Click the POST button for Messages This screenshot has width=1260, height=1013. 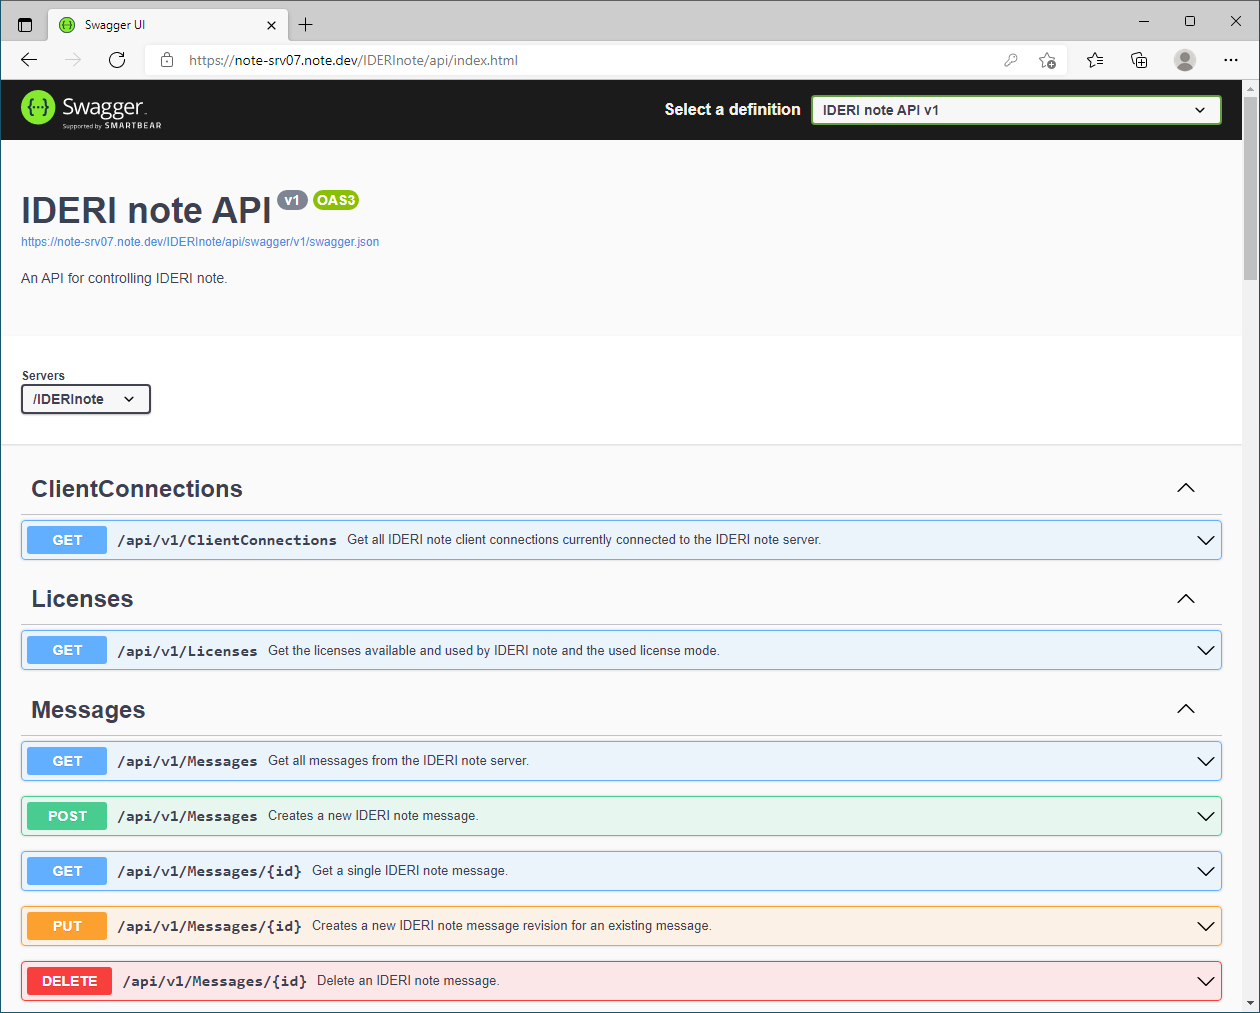tap(67, 816)
